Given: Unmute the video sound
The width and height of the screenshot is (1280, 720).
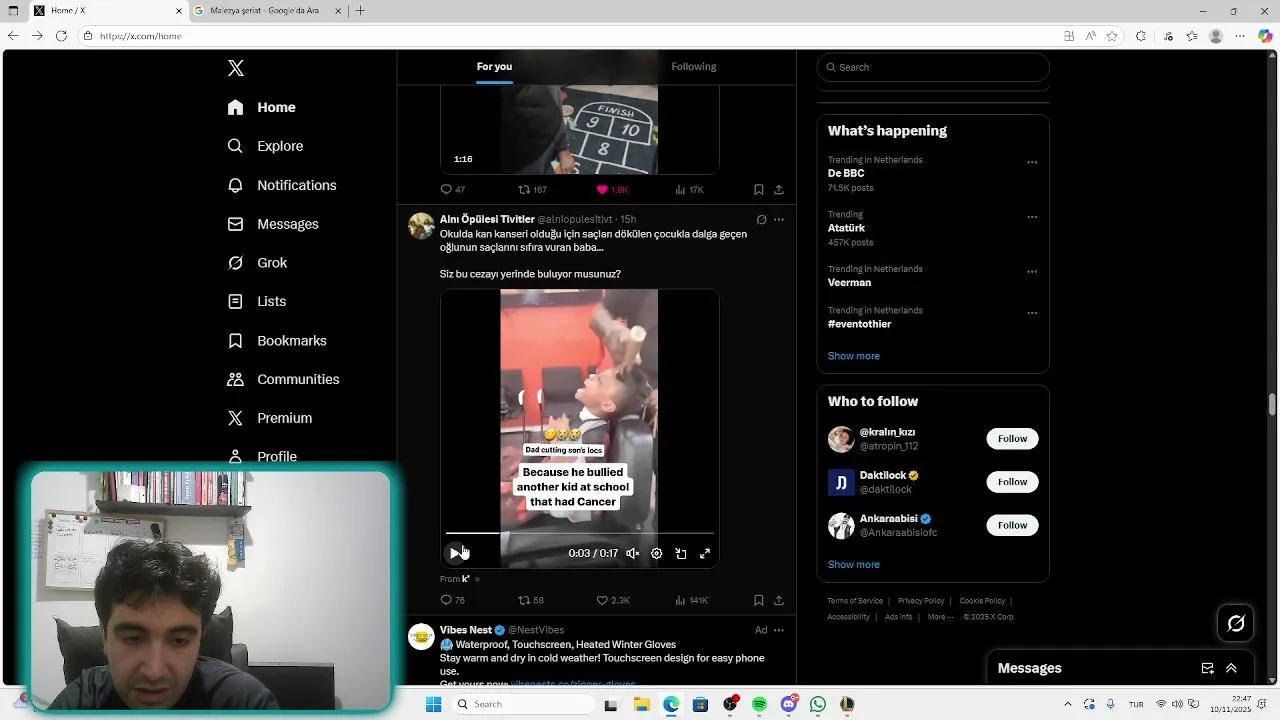Looking at the screenshot, I should [x=633, y=553].
